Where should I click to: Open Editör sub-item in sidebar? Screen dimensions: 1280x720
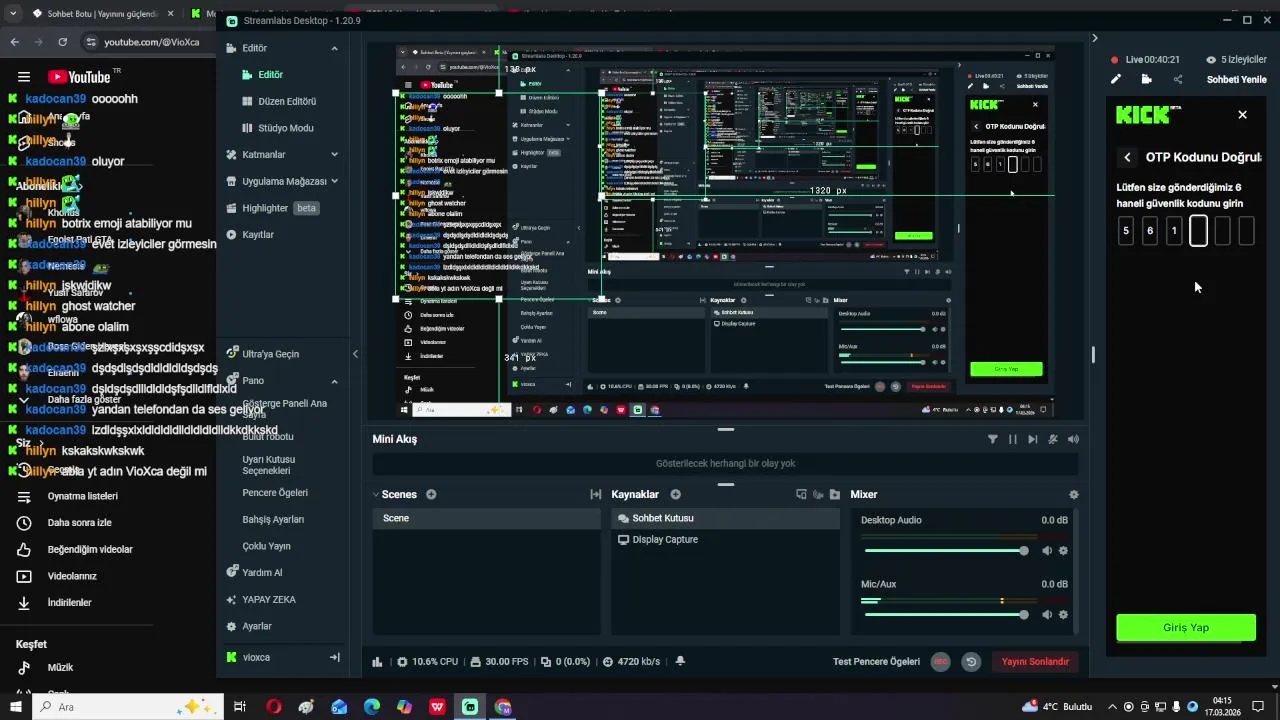263,74
